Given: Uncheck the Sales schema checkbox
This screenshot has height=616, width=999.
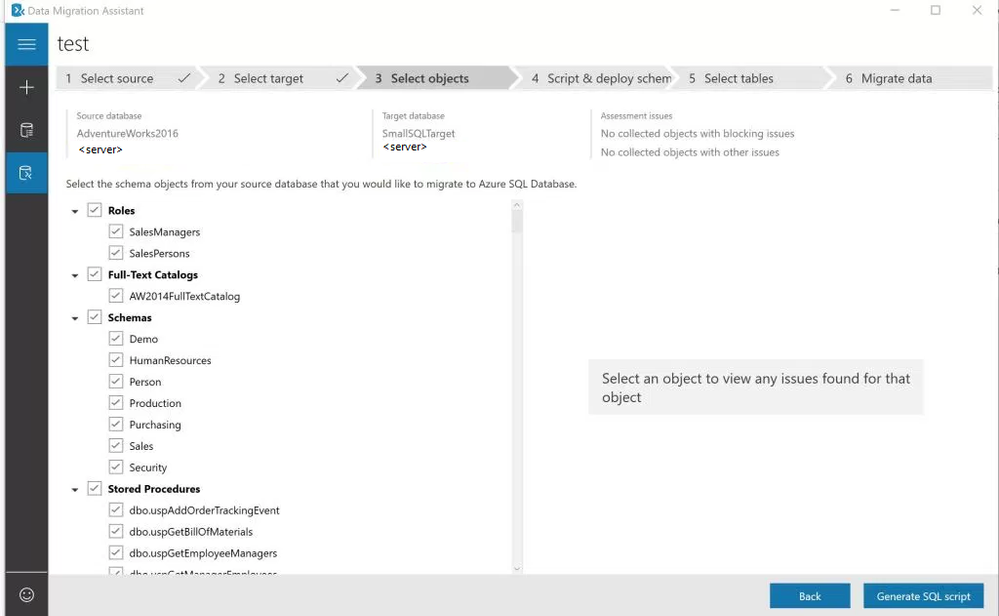Looking at the screenshot, I should coord(115,445).
